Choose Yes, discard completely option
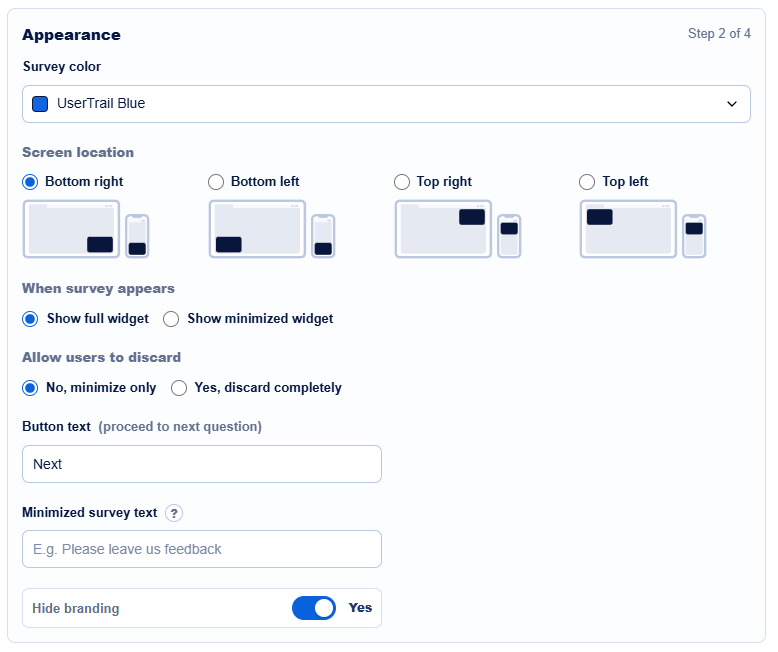The height and width of the screenshot is (652, 778). [x=179, y=388]
